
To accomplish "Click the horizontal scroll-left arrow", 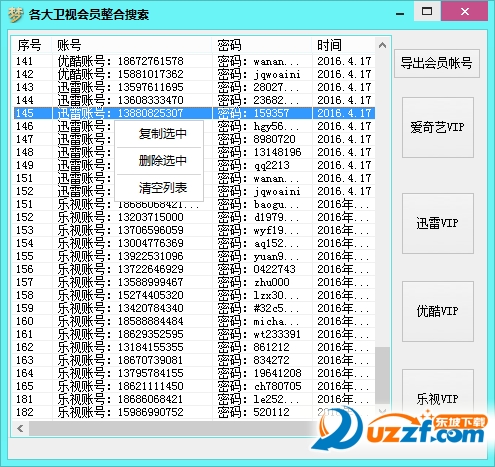I will 20,428.
